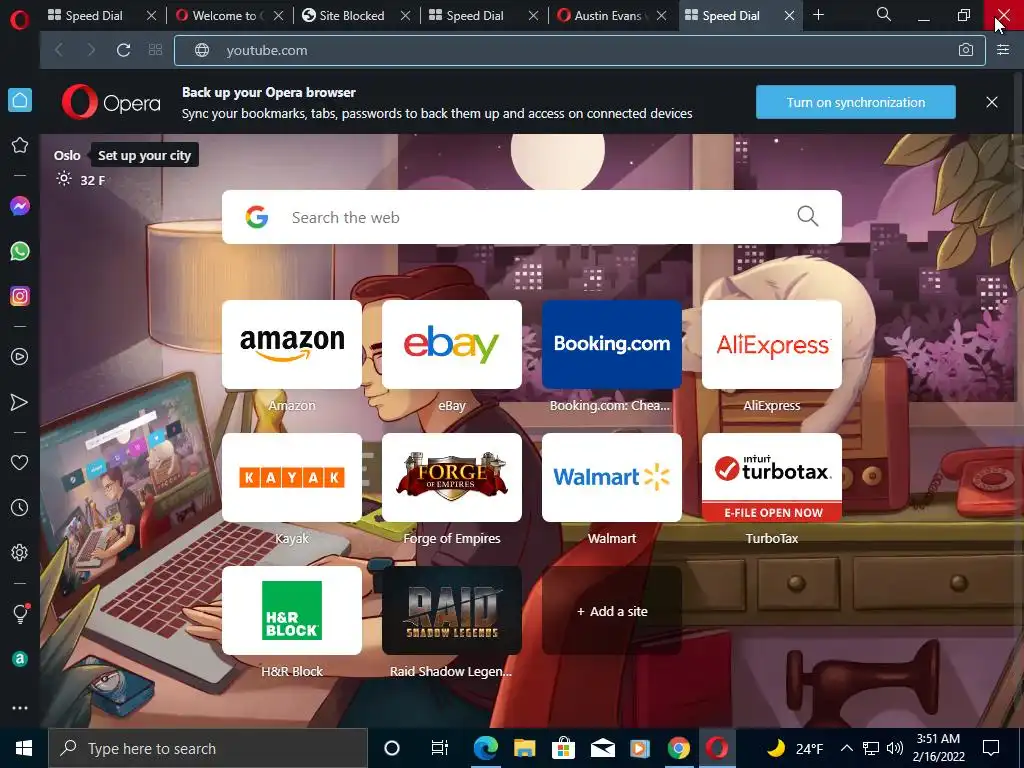Image resolution: width=1024 pixels, height=768 pixels.
Task: Click the Search the web field
Action: [532, 217]
